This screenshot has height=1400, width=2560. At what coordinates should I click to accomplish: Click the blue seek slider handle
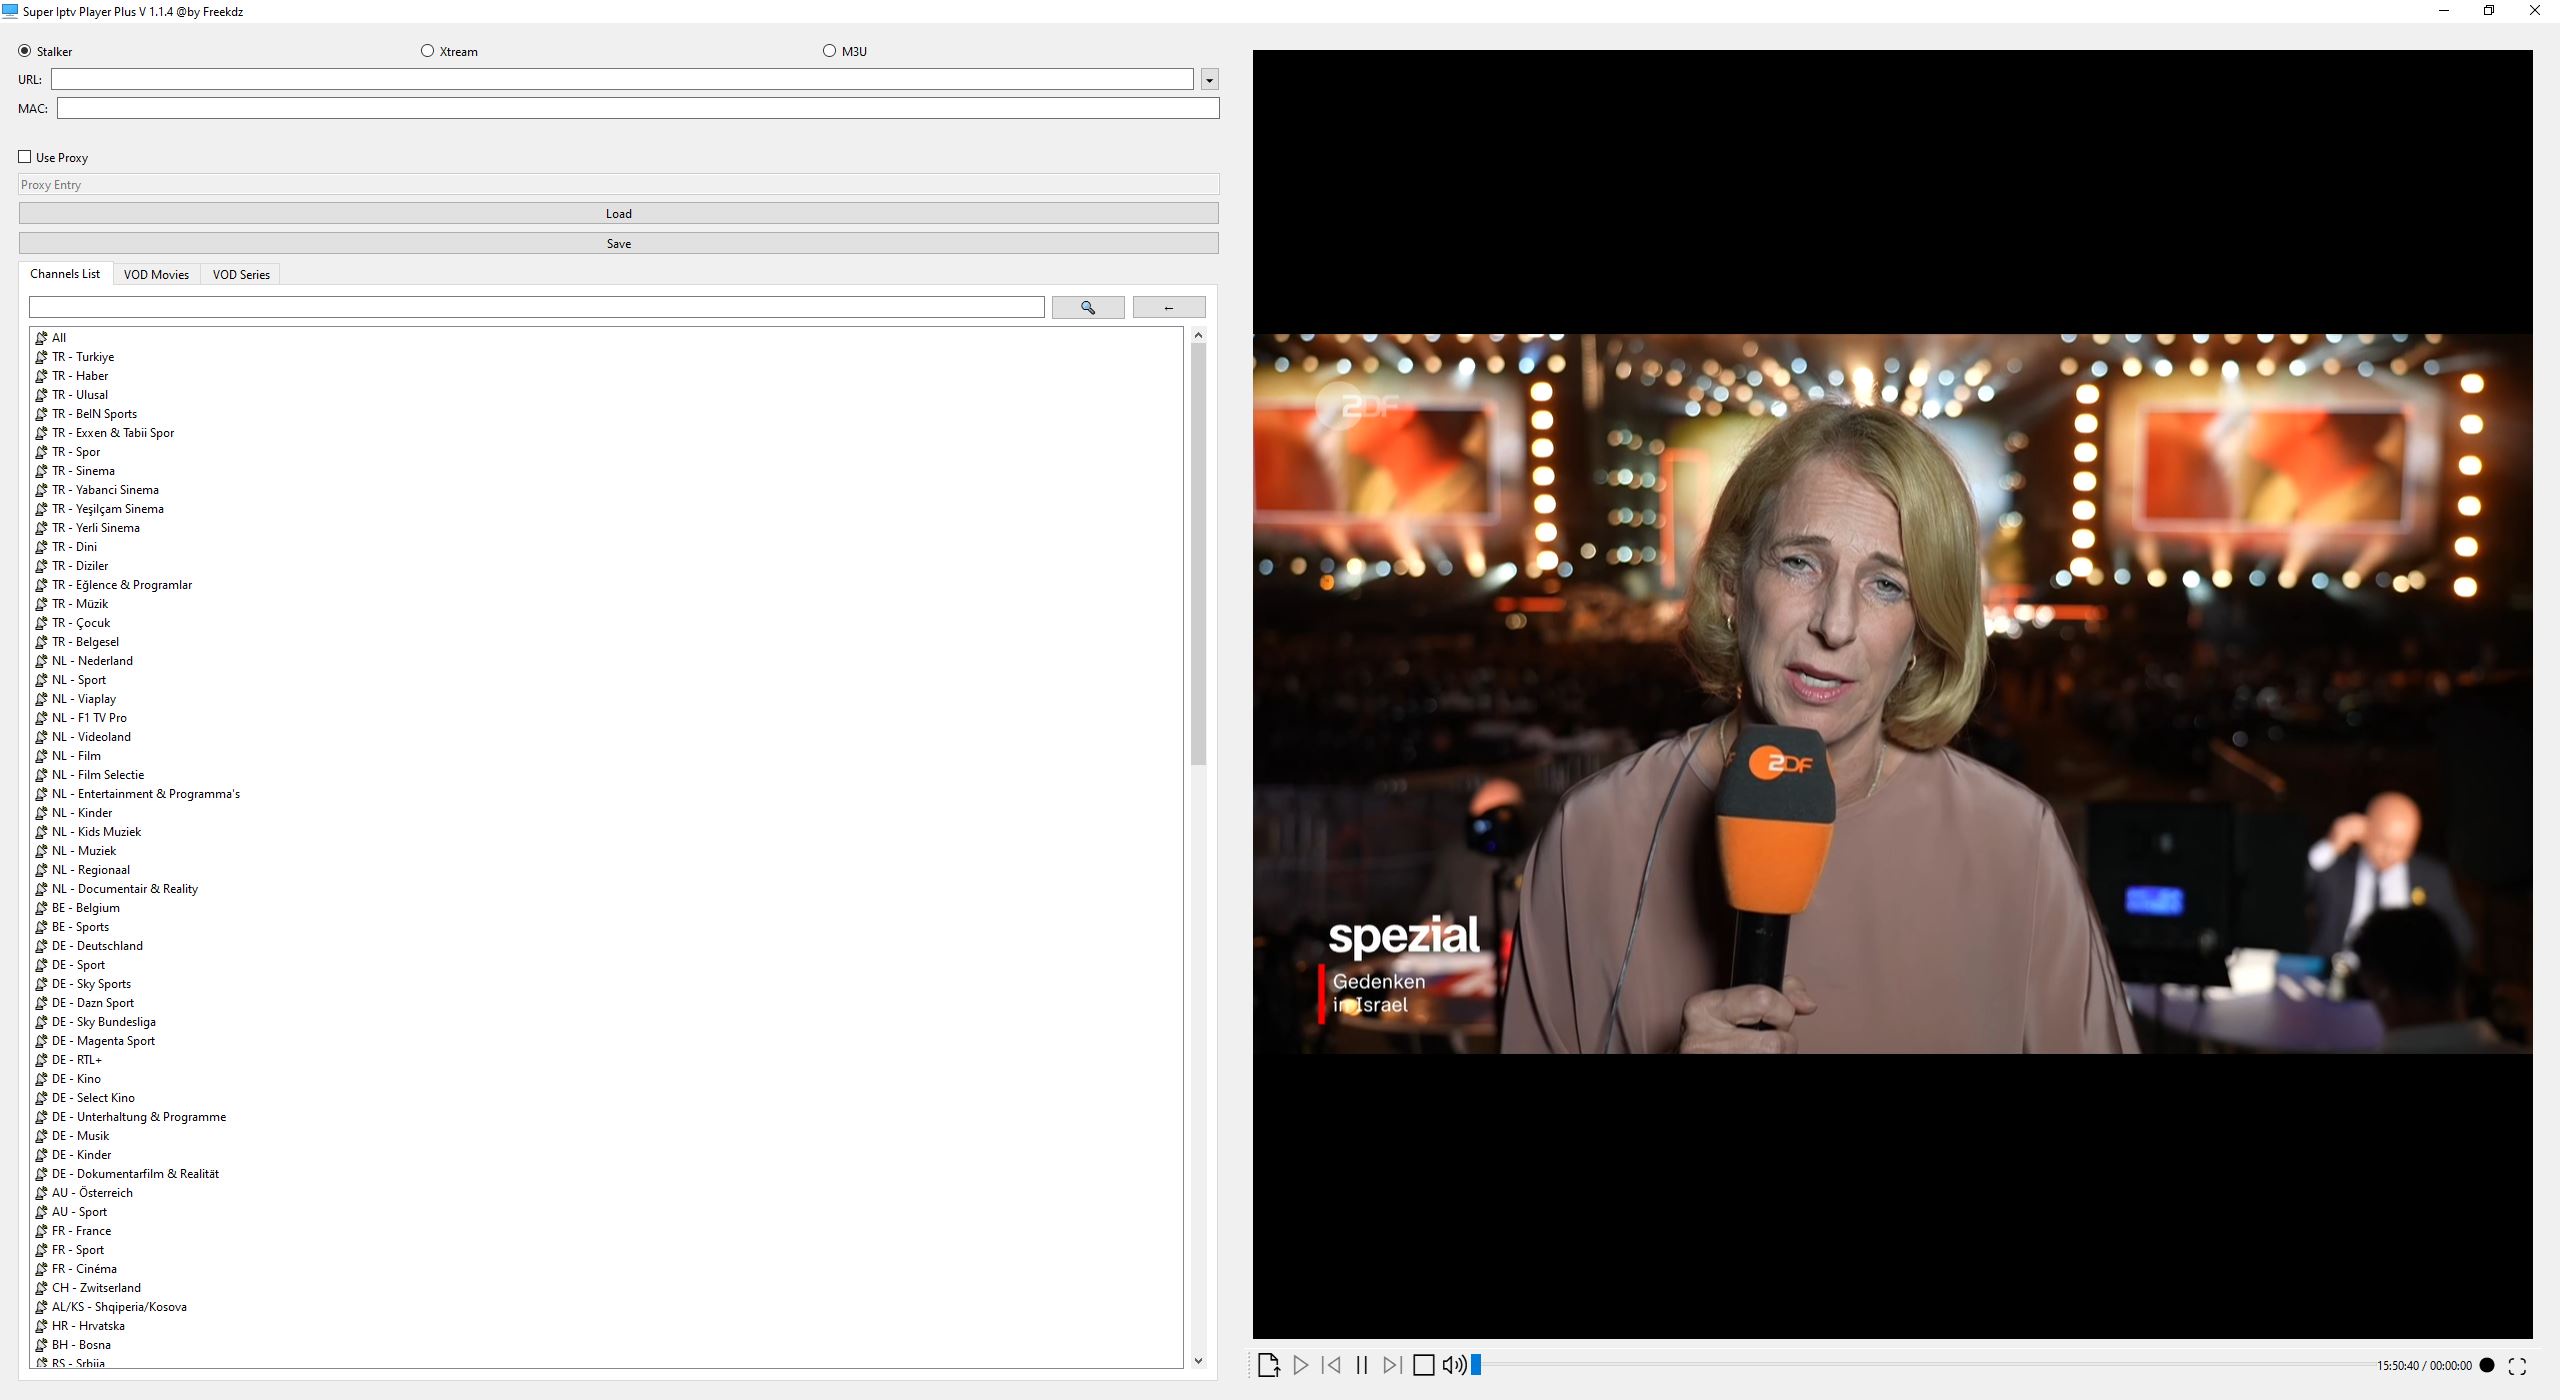(x=1475, y=1365)
